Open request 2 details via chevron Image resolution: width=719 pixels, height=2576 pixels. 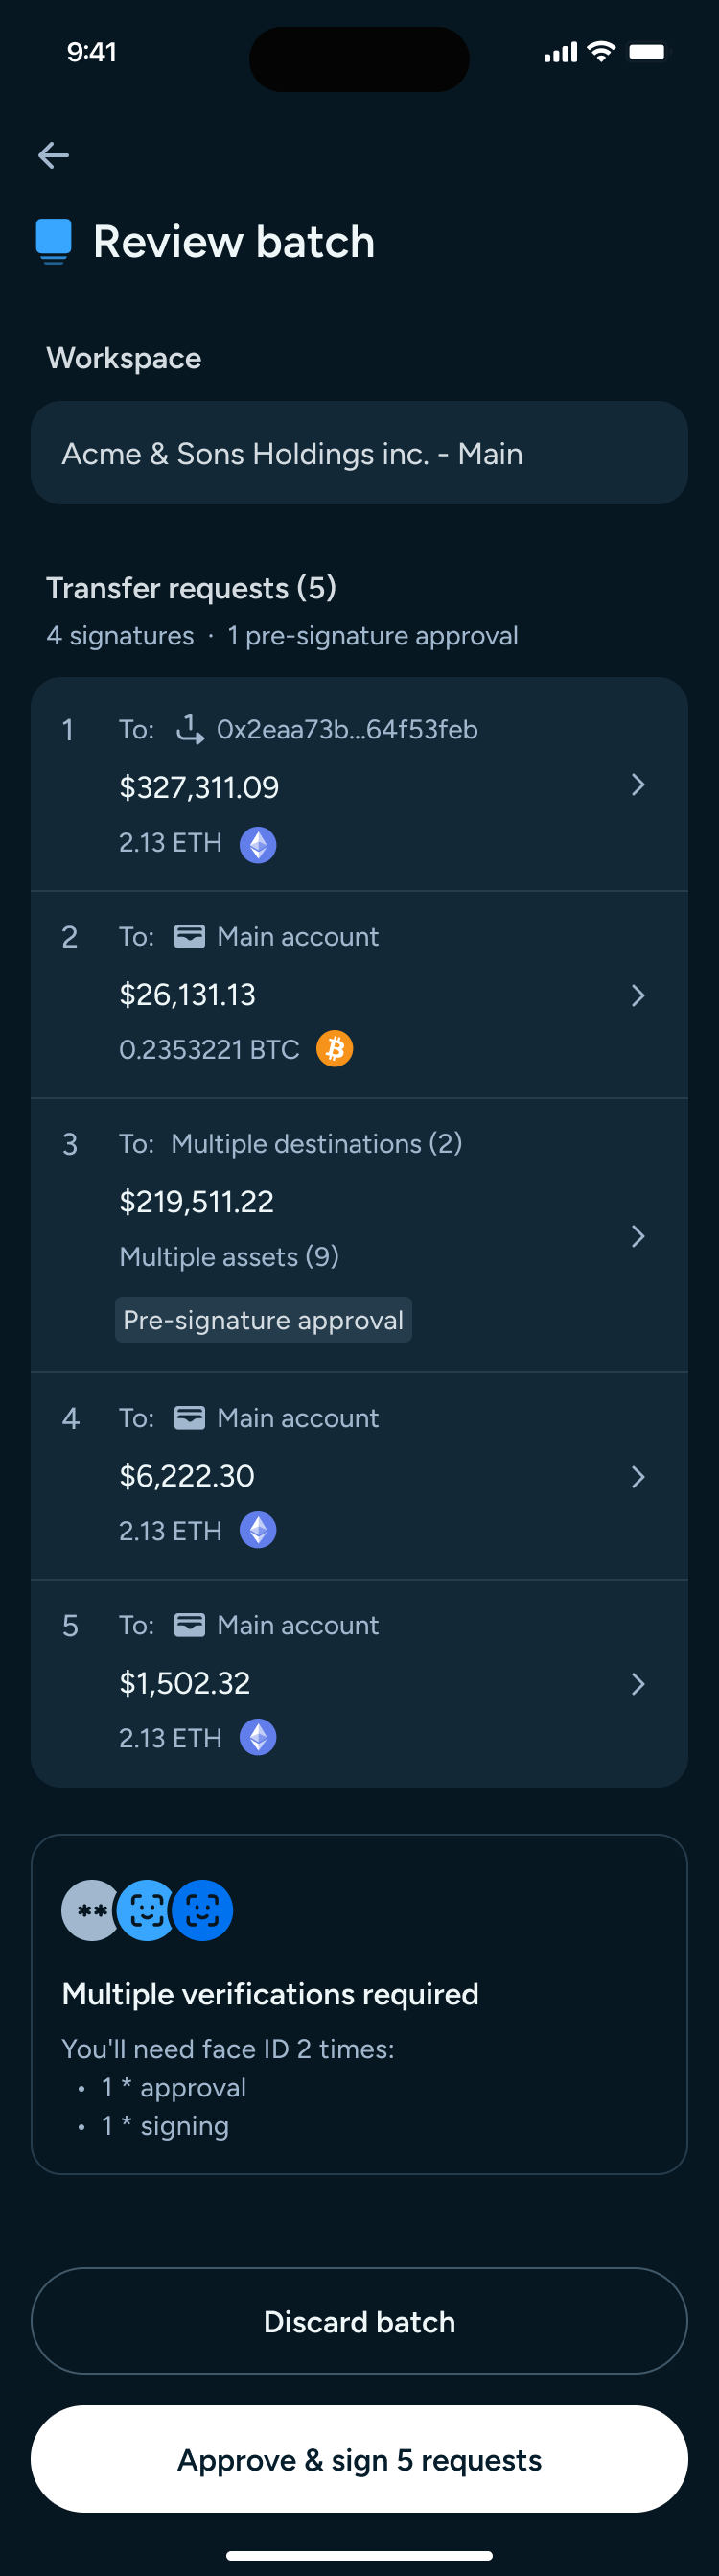click(x=638, y=995)
